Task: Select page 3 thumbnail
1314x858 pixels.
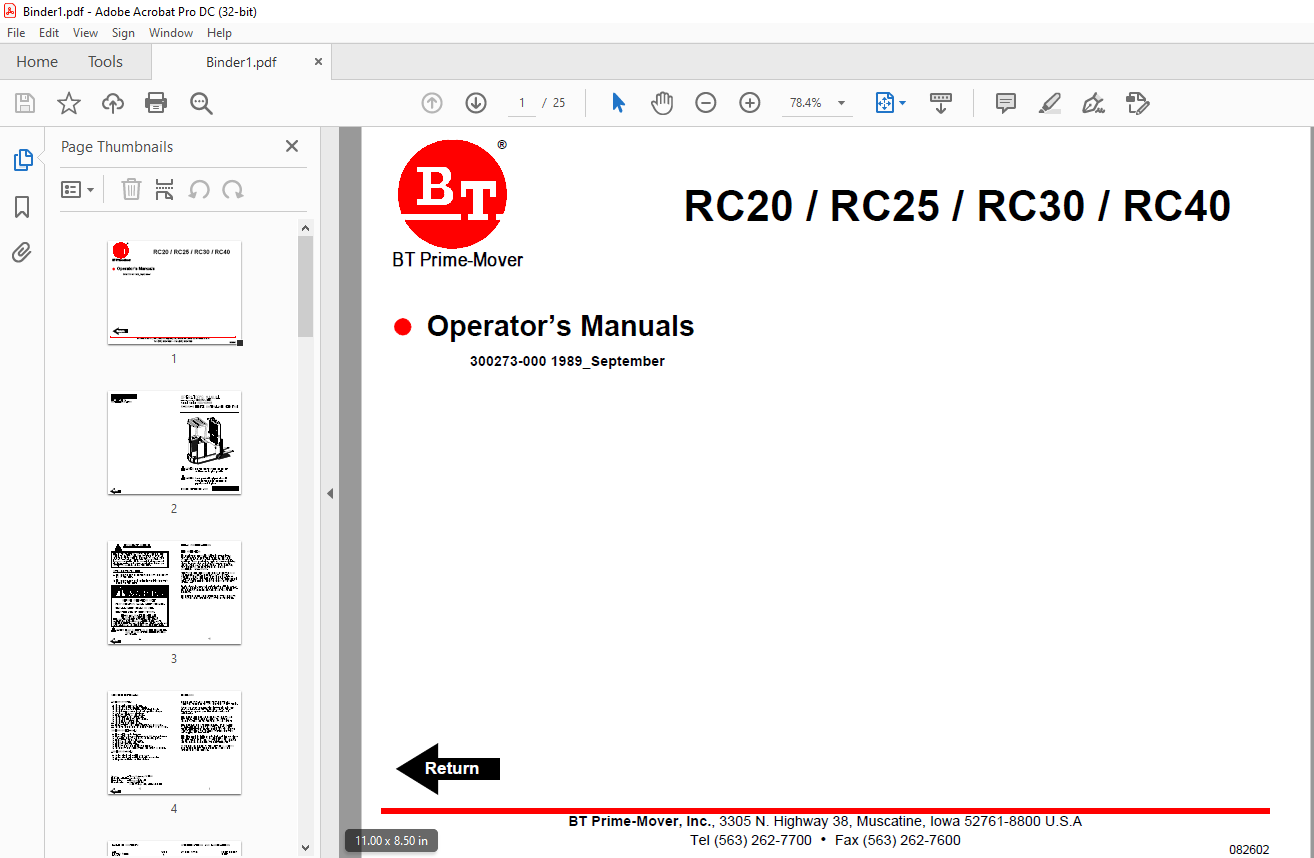Action: tap(175, 593)
